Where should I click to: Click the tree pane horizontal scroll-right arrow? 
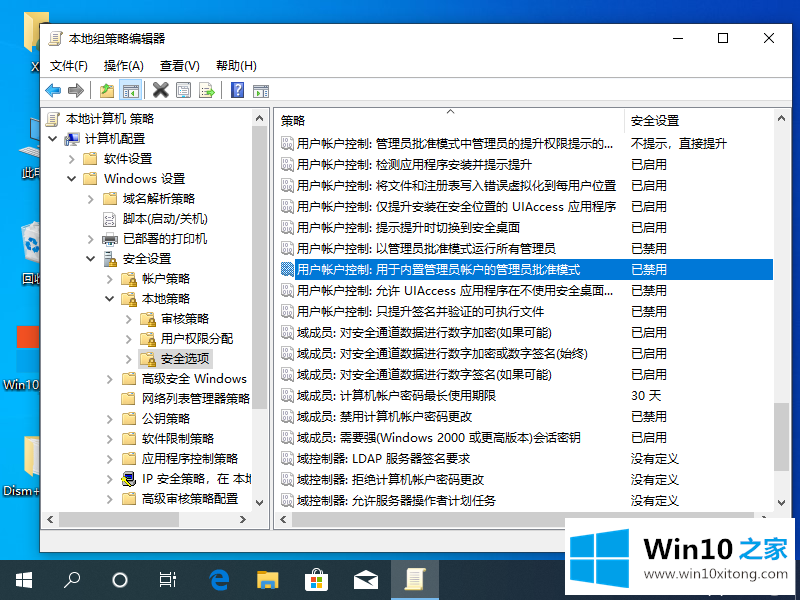click(x=243, y=519)
